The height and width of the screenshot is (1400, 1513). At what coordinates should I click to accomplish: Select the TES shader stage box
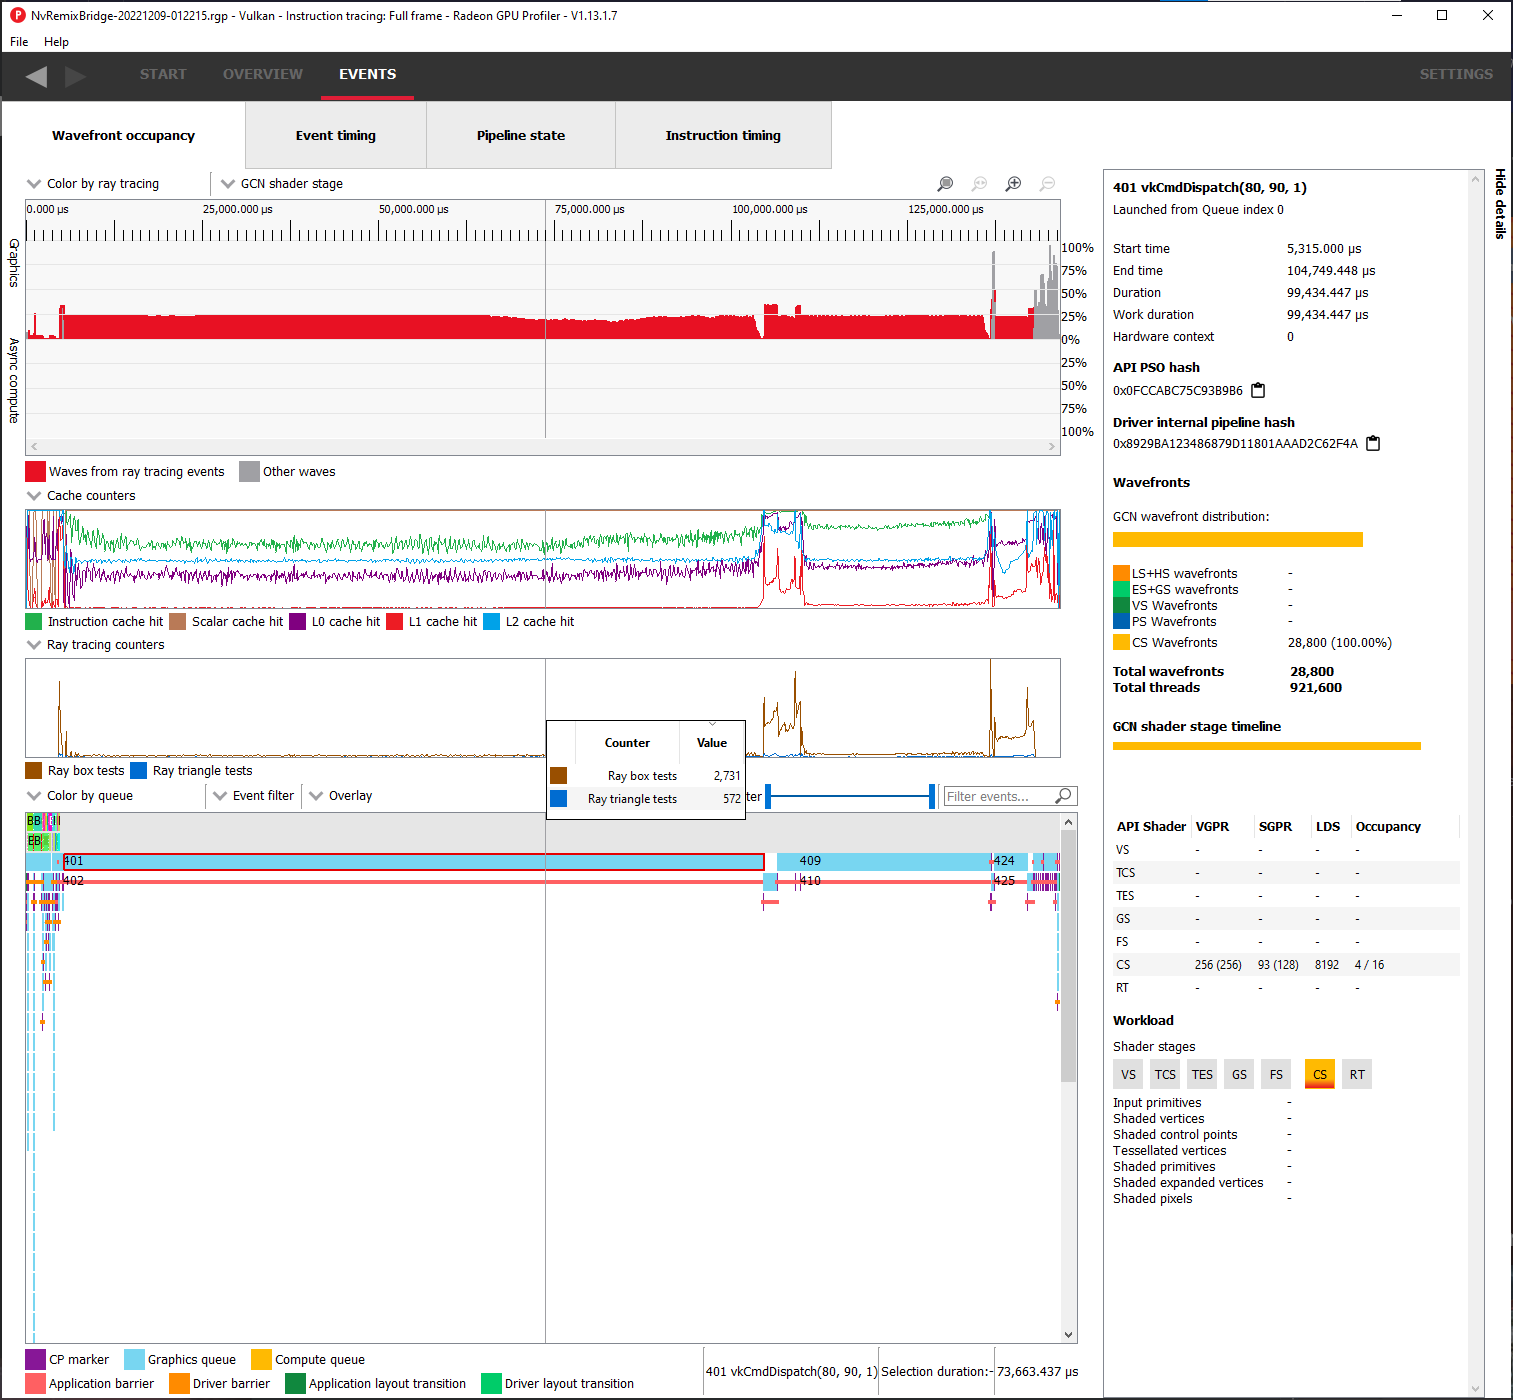pyautogui.click(x=1202, y=1074)
